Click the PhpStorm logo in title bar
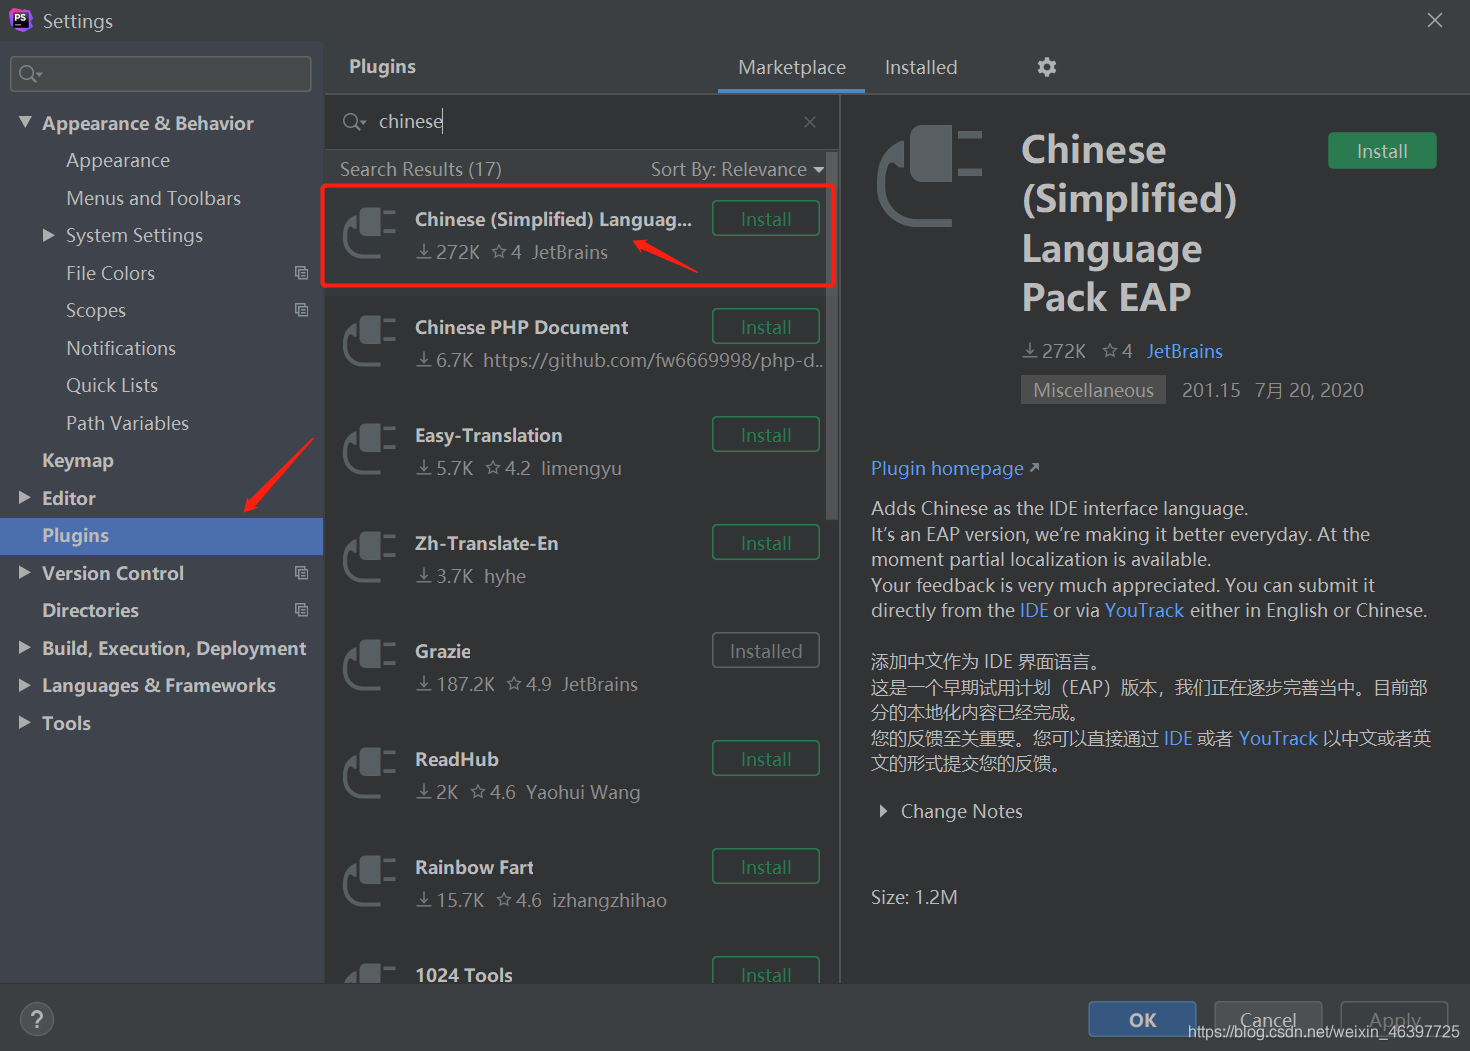Screen dimensions: 1470x1051 (x=20, y=19)
